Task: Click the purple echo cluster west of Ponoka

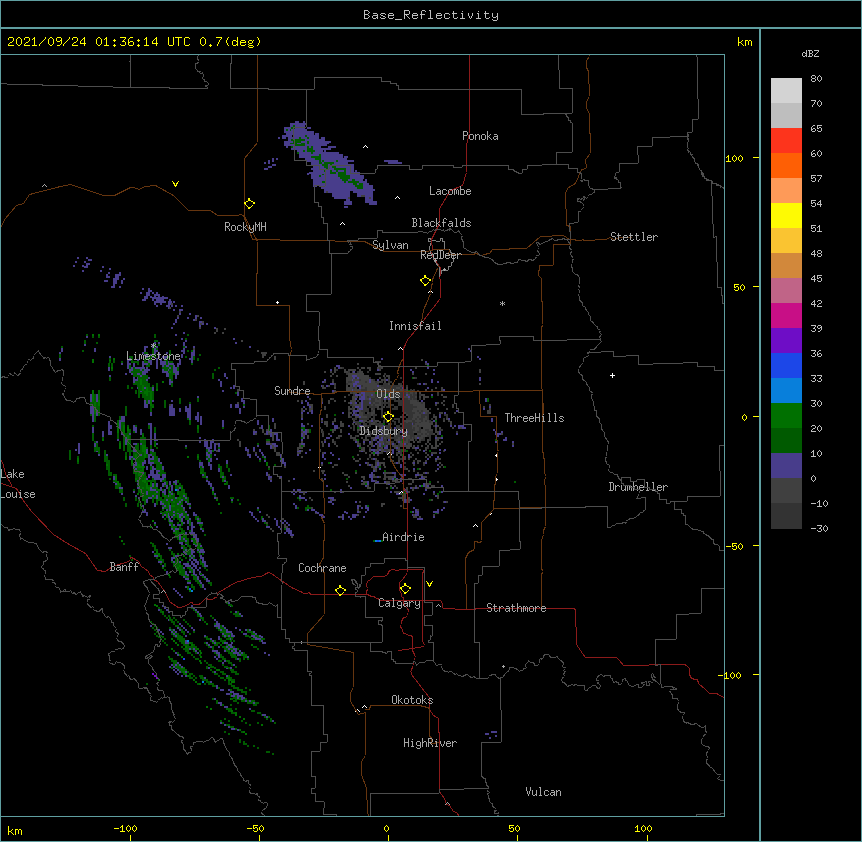Action: [329, 163]
